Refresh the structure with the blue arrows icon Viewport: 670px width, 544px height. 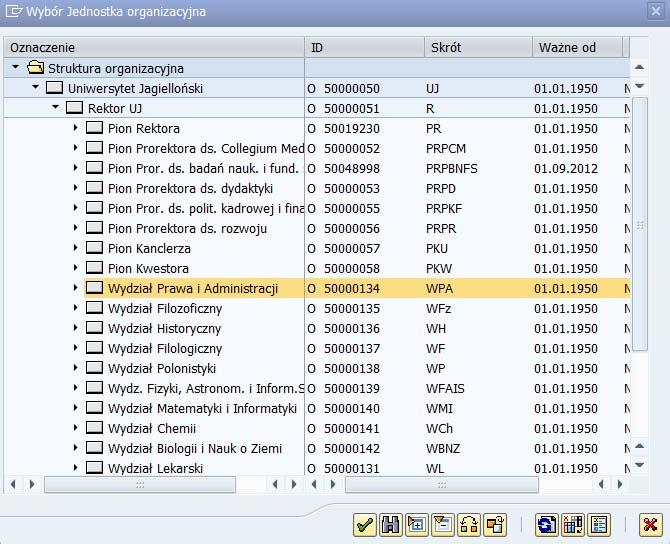547,524
